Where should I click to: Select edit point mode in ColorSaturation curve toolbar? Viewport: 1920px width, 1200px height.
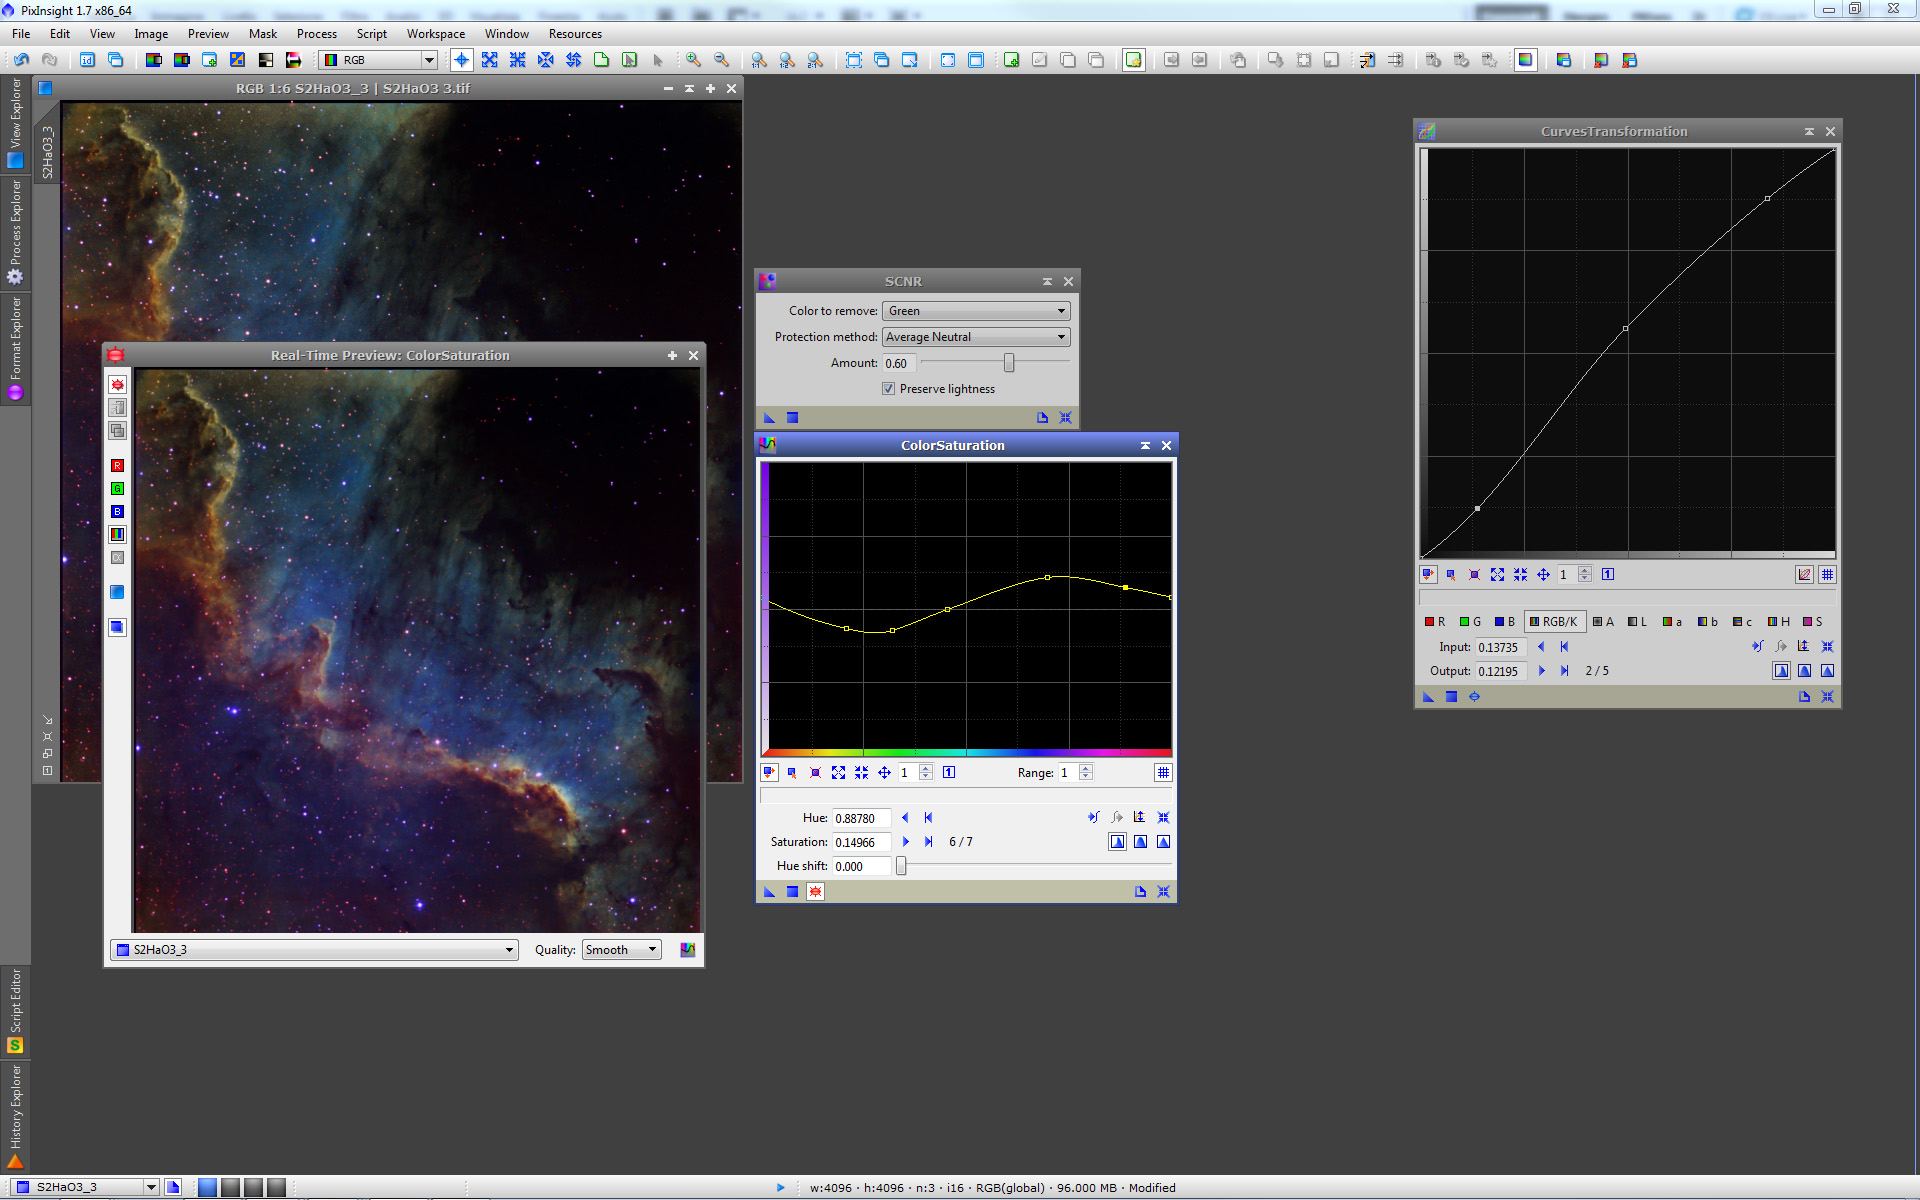tap(769, 772)
